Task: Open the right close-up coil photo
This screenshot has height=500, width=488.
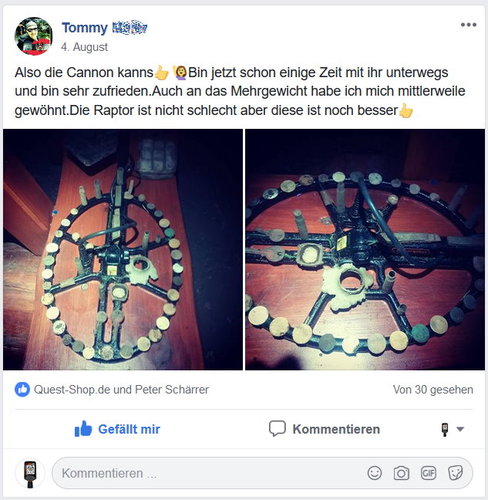Action: [x=365, y=249]
